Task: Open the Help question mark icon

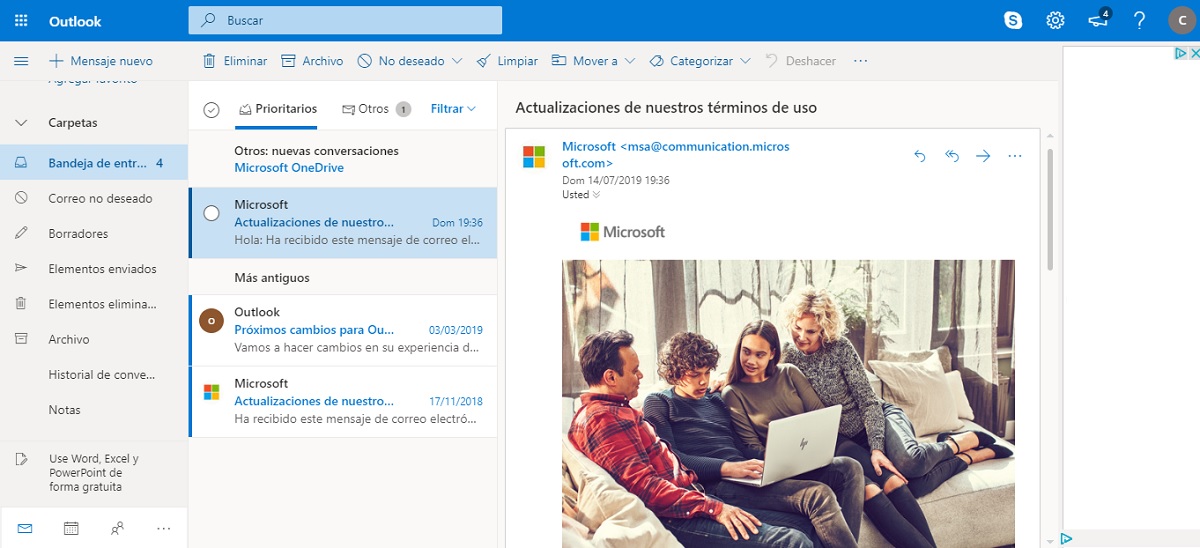Action: click(1139, 20)
